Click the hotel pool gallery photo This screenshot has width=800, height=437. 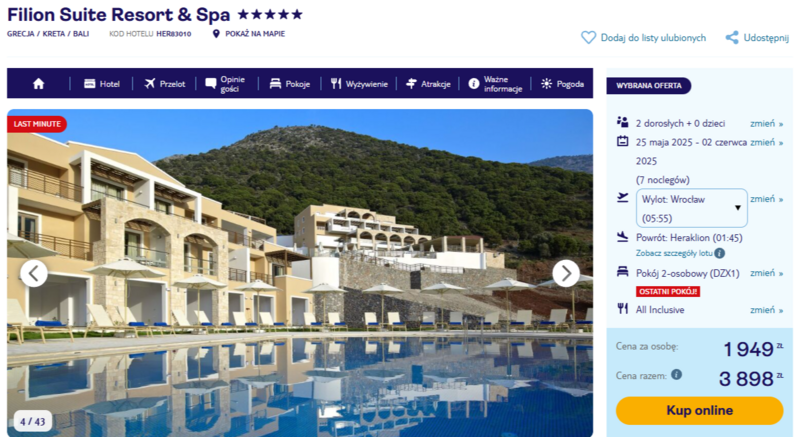tap(300, 273)
